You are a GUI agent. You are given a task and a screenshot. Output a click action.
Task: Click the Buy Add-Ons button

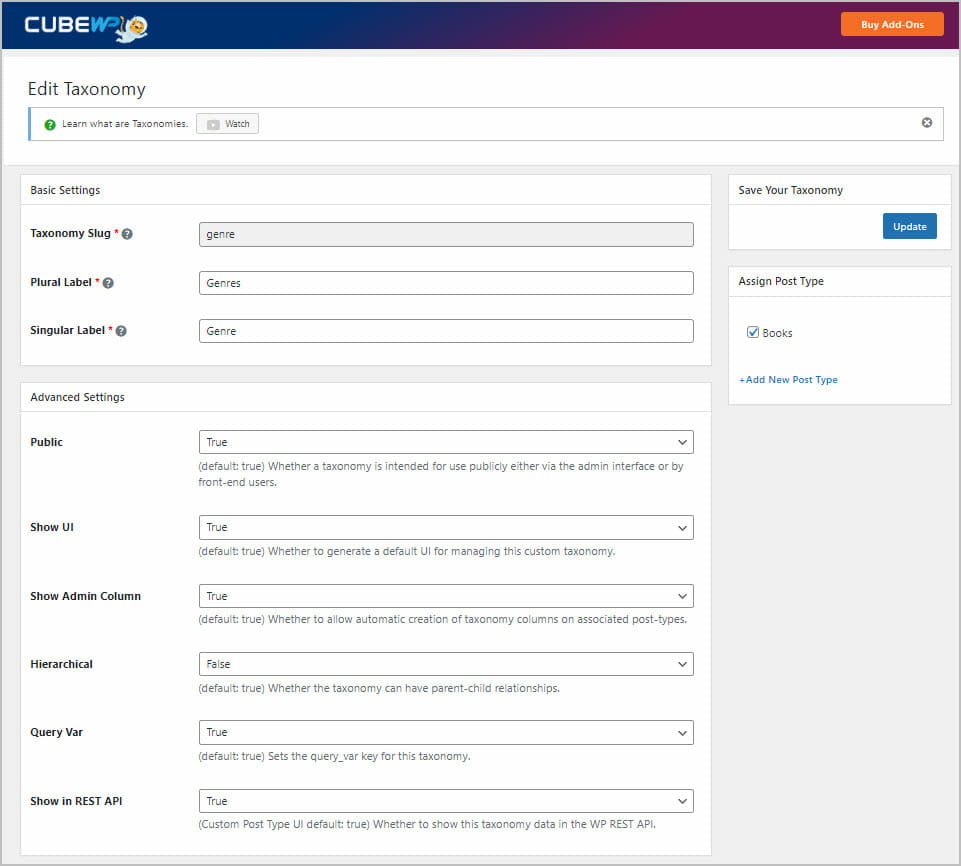click(x=891, y=23)
